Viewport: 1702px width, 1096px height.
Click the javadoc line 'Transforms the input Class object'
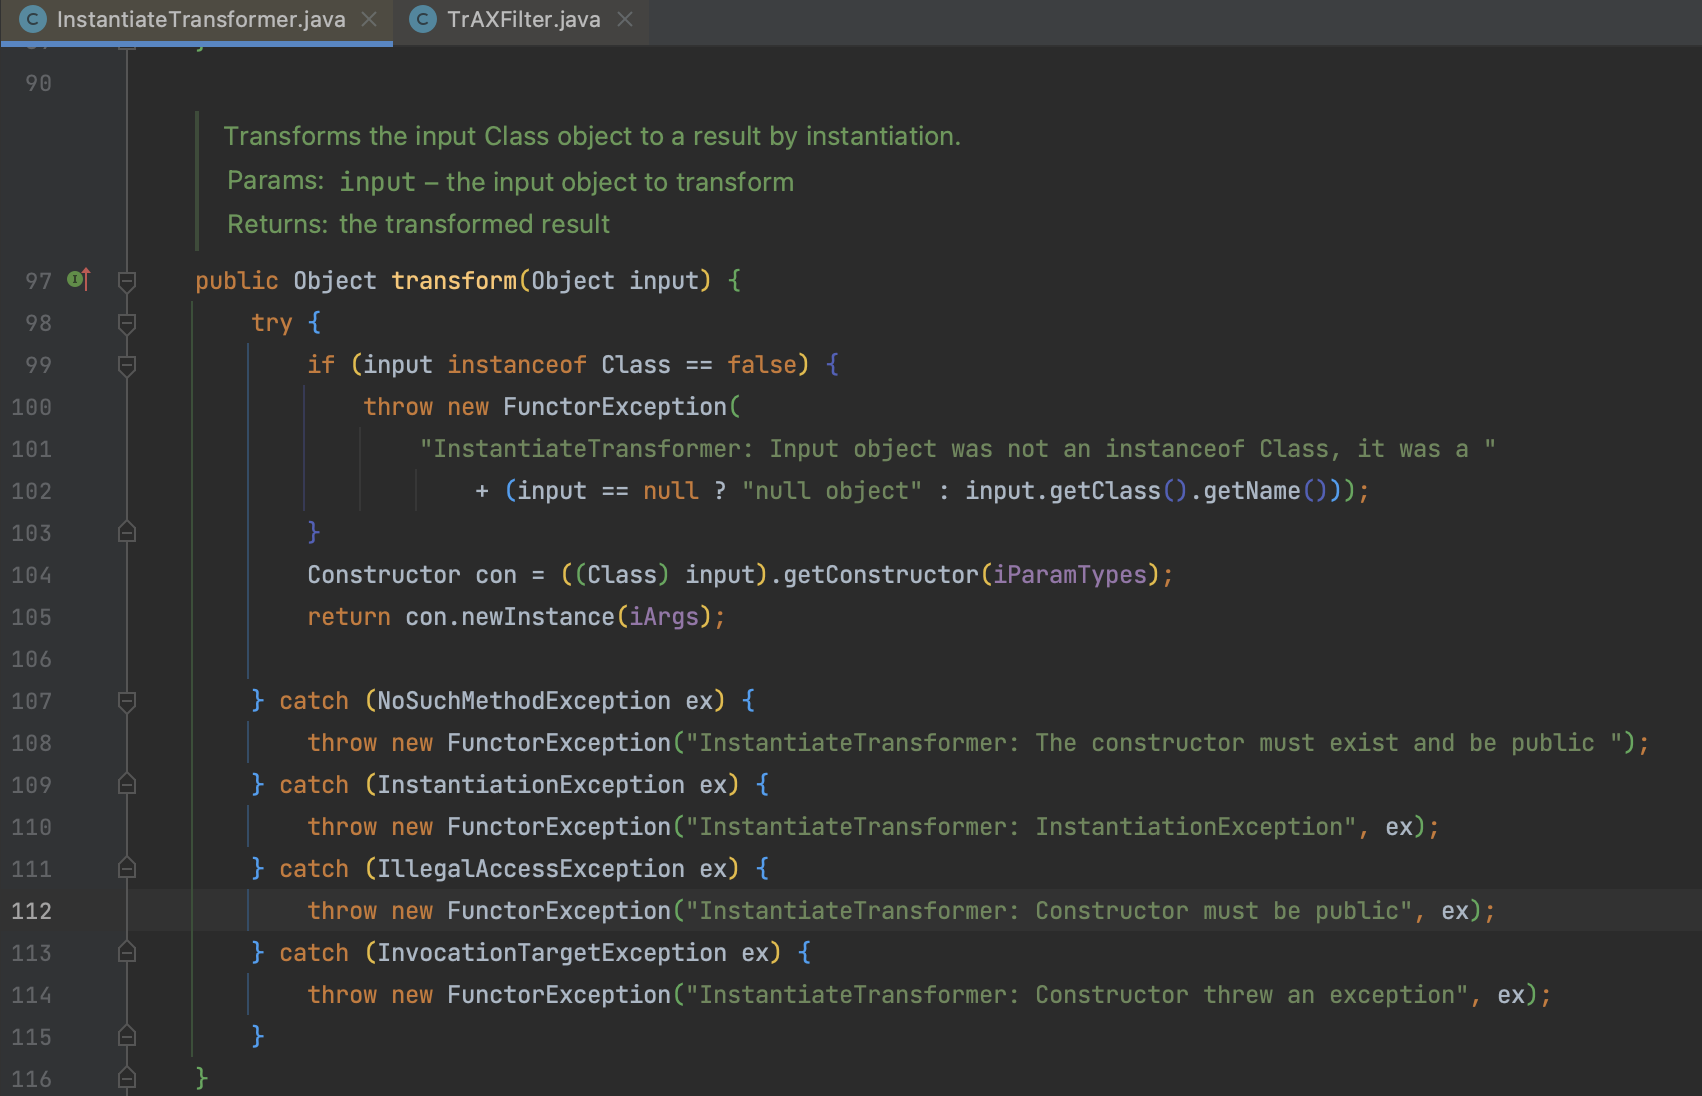click(x=592, y=136)
